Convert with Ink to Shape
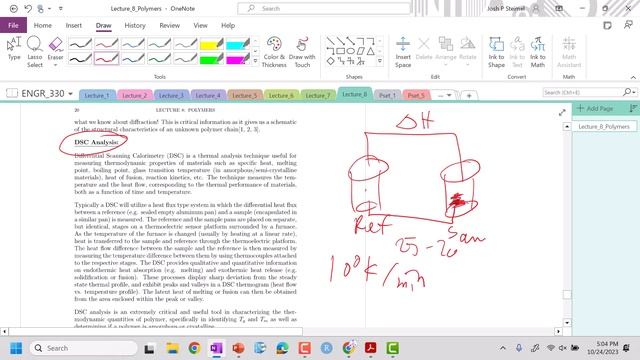 click(x=496, y=52)
